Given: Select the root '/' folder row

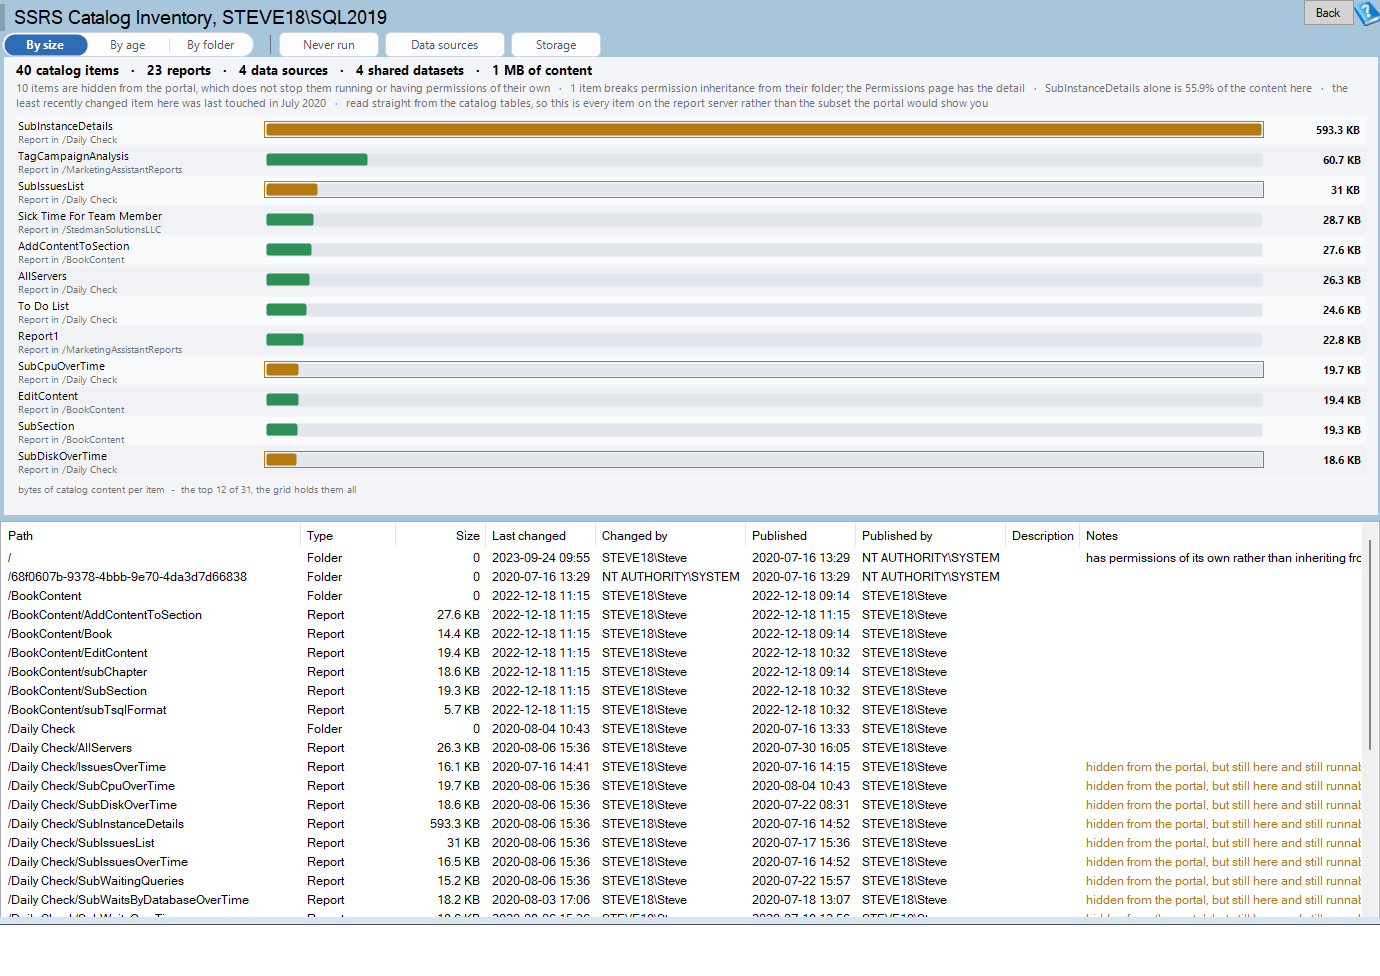Looking at the screenshot, I should [683, 558].
